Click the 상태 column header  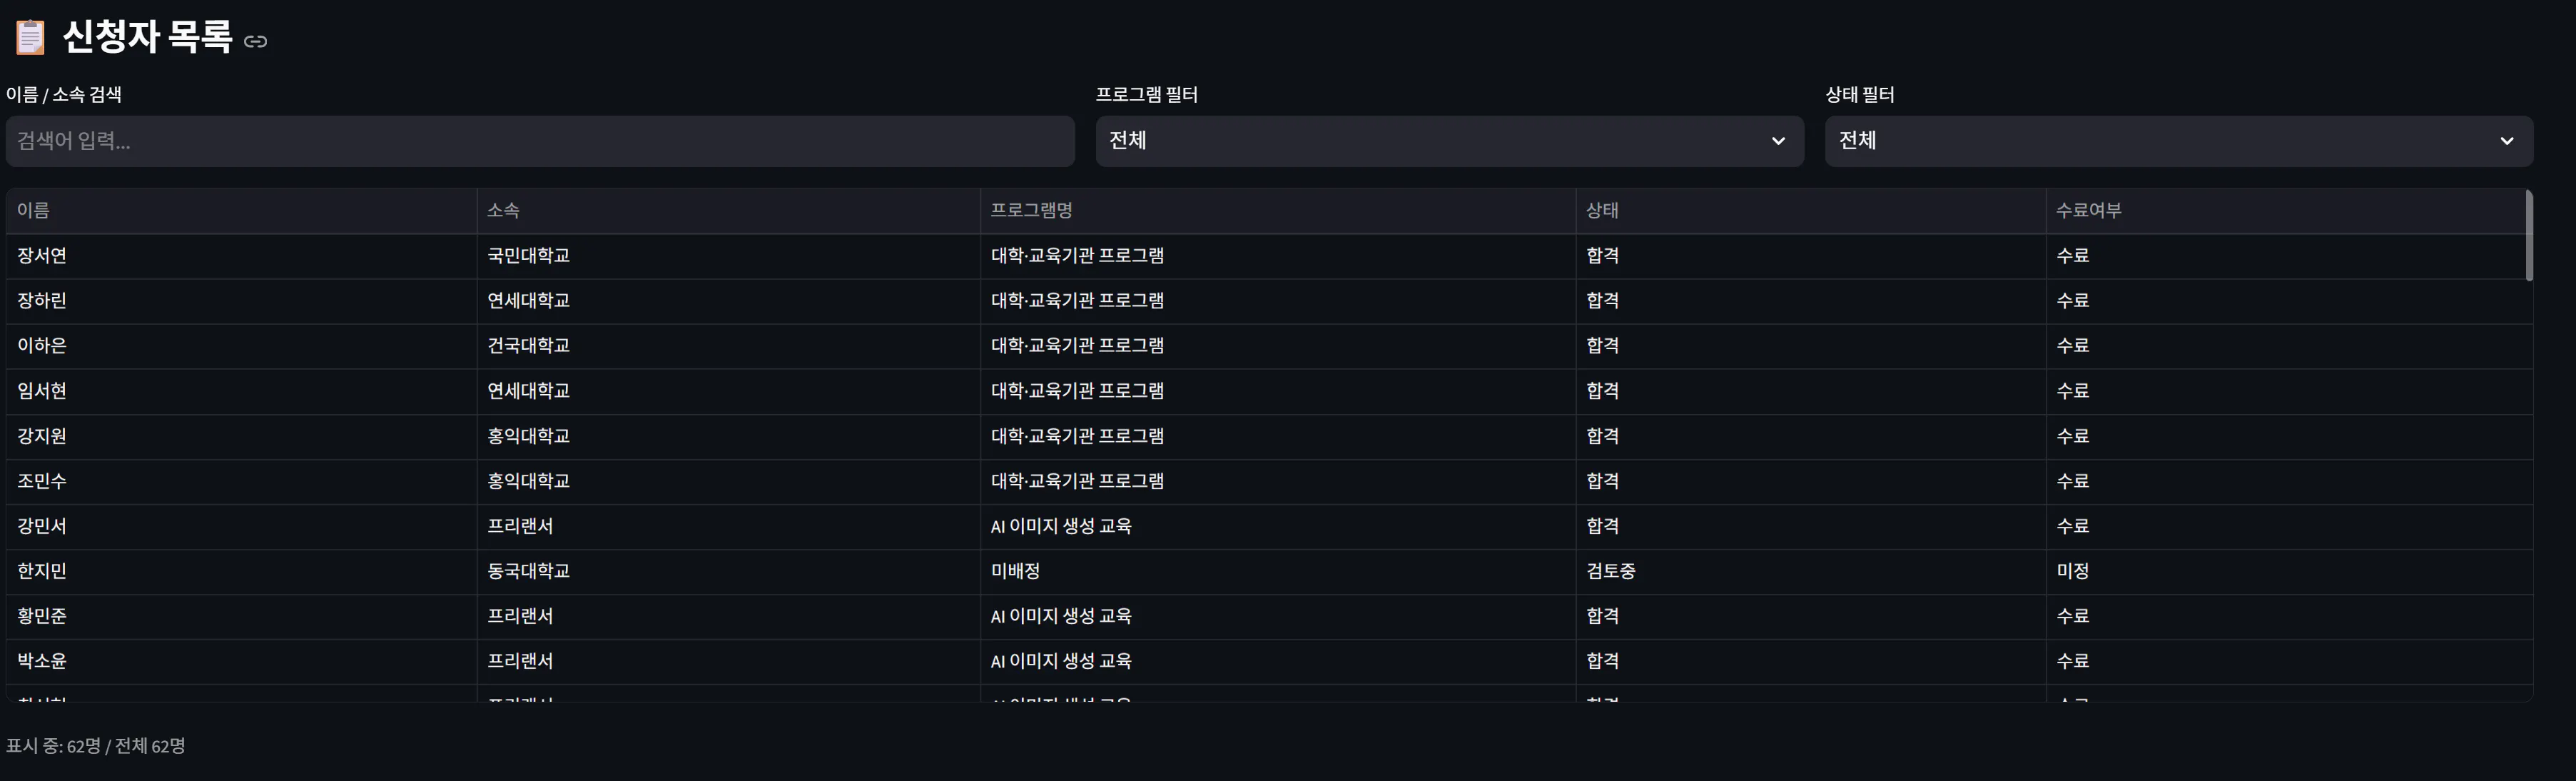(x=1602, y=210)
